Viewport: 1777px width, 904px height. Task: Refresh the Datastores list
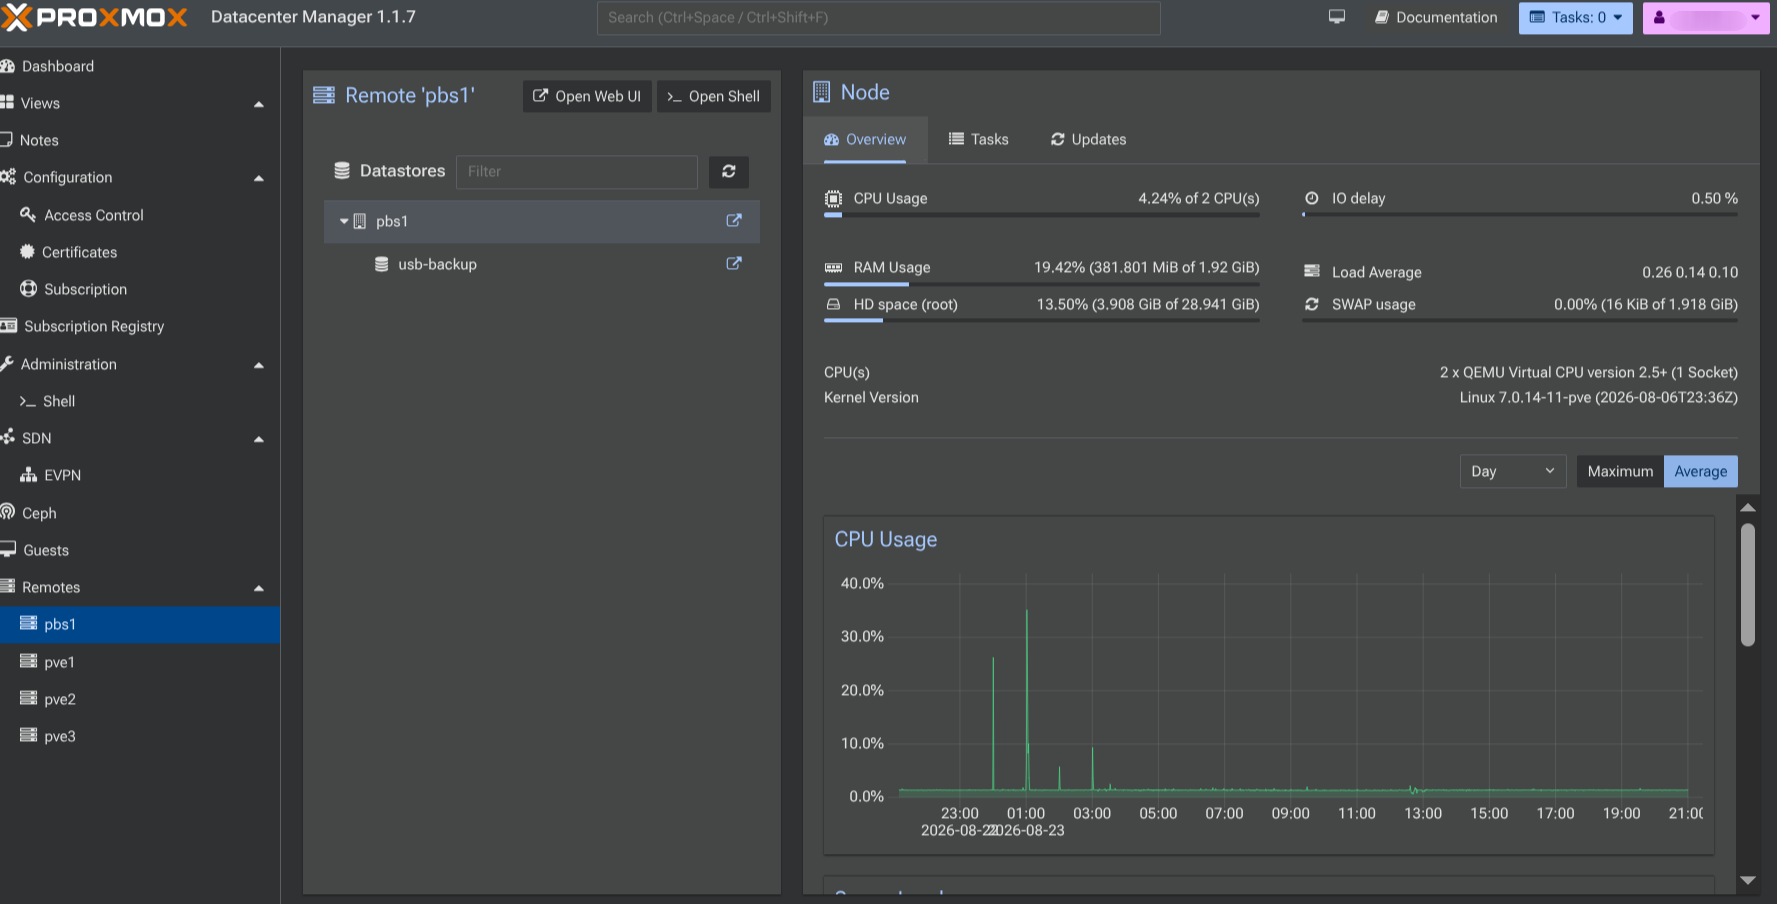(729, 171)
